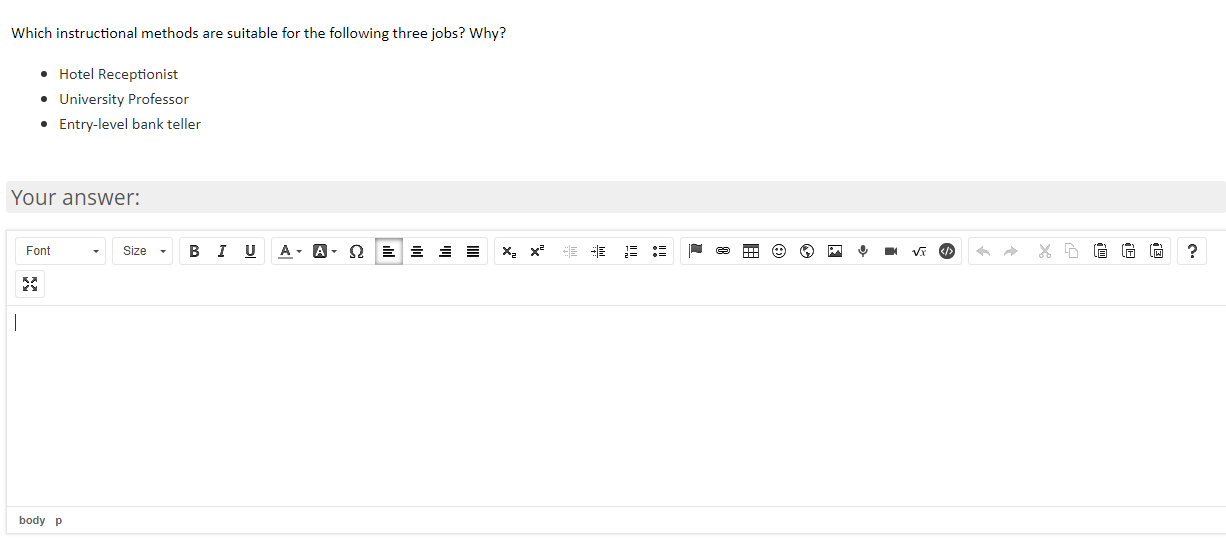Toggle underline formatting
1226x545 pixels.
[249, 251]
